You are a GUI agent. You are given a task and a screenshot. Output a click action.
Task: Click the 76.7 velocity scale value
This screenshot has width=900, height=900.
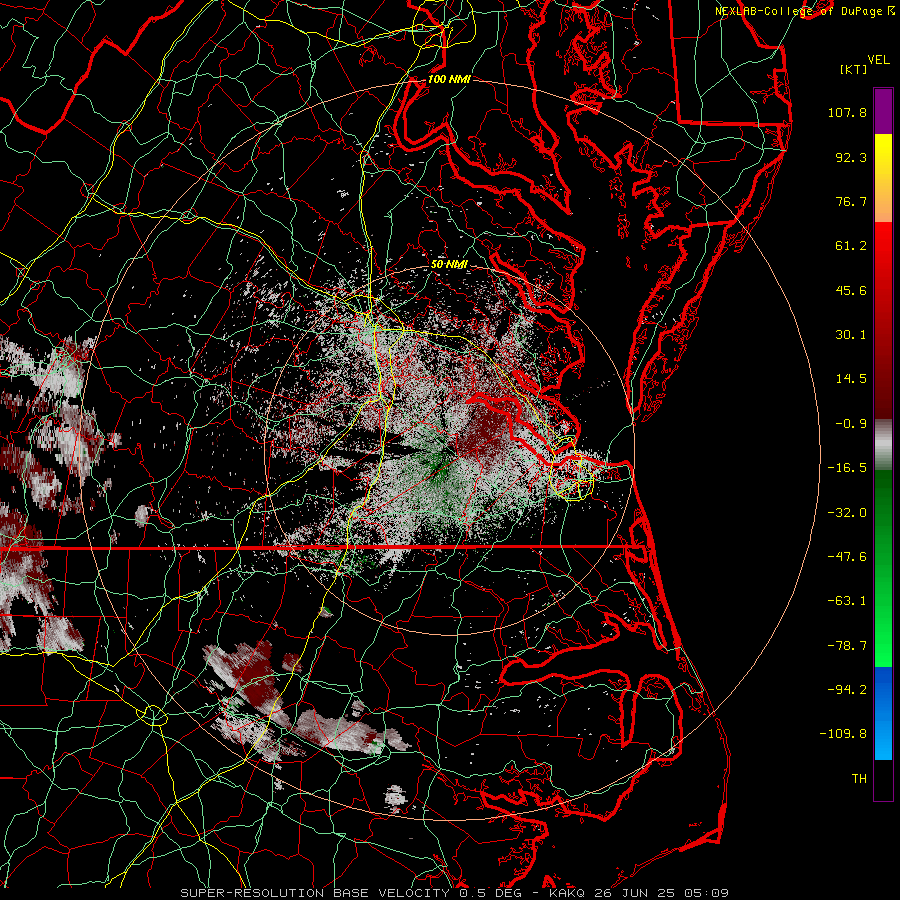tap(851, 201)
